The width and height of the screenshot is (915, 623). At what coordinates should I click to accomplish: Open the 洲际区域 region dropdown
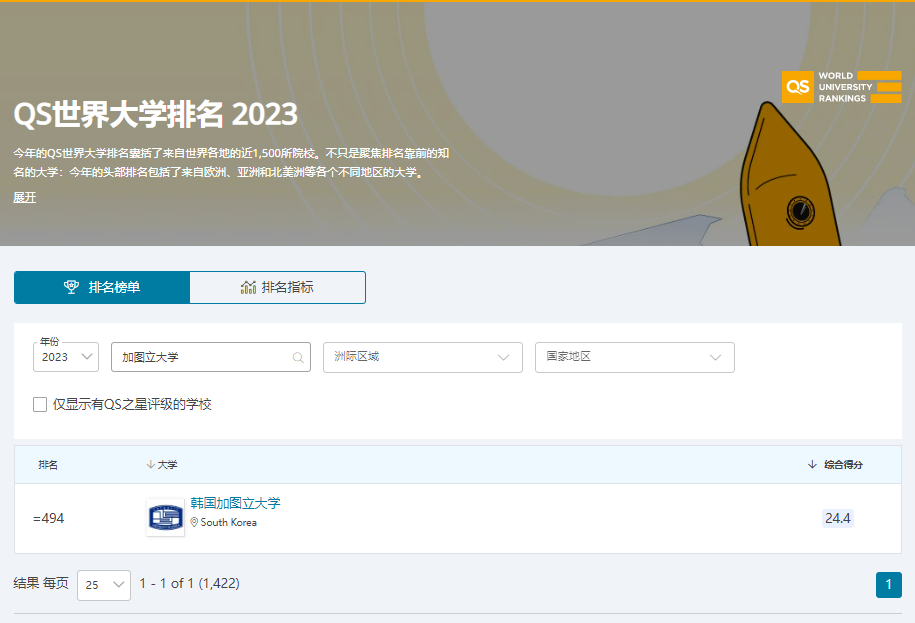(x=422, y=357)
